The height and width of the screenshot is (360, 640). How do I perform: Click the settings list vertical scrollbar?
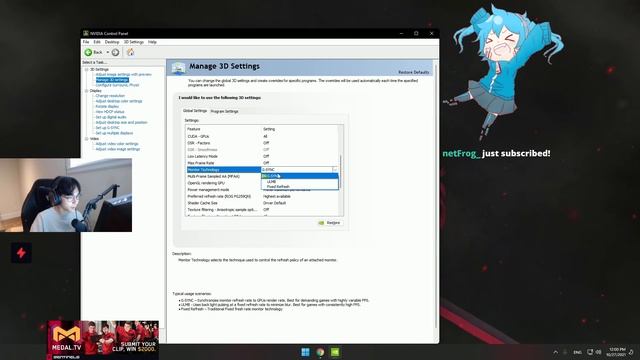(341, 170)
